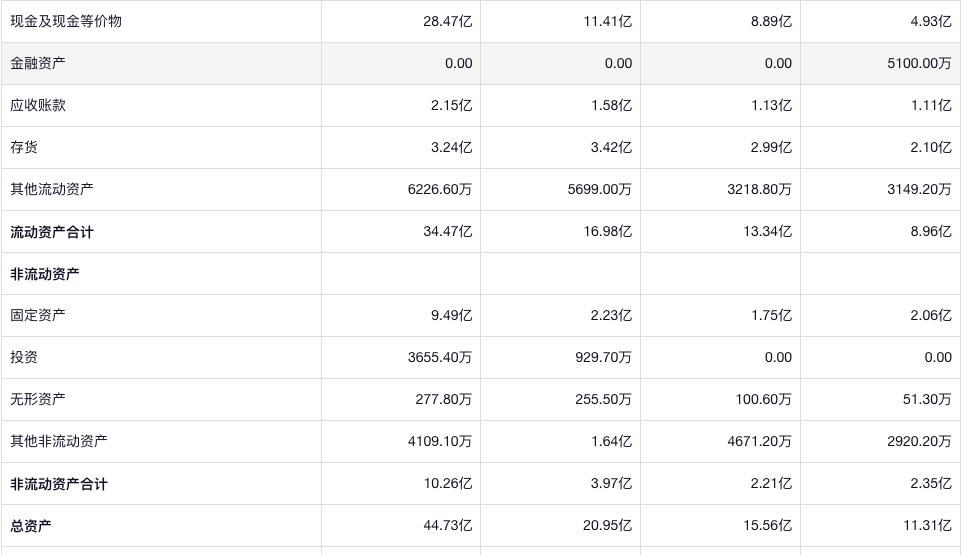Image resolution: width=973 pixels, height=555 pixels.
Task: Select the 存货 row label
Action: (x=24, y=147)
